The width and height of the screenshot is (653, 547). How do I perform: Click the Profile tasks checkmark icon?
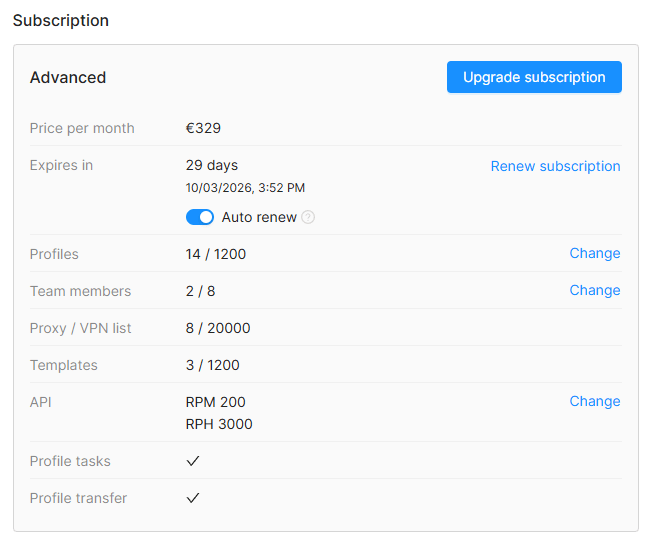pos(193,461)
